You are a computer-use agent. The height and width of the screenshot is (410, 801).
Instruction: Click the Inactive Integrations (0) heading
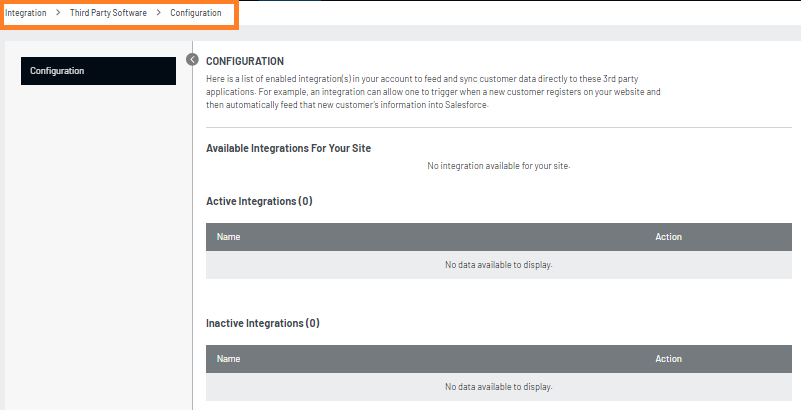pos(262,323)
